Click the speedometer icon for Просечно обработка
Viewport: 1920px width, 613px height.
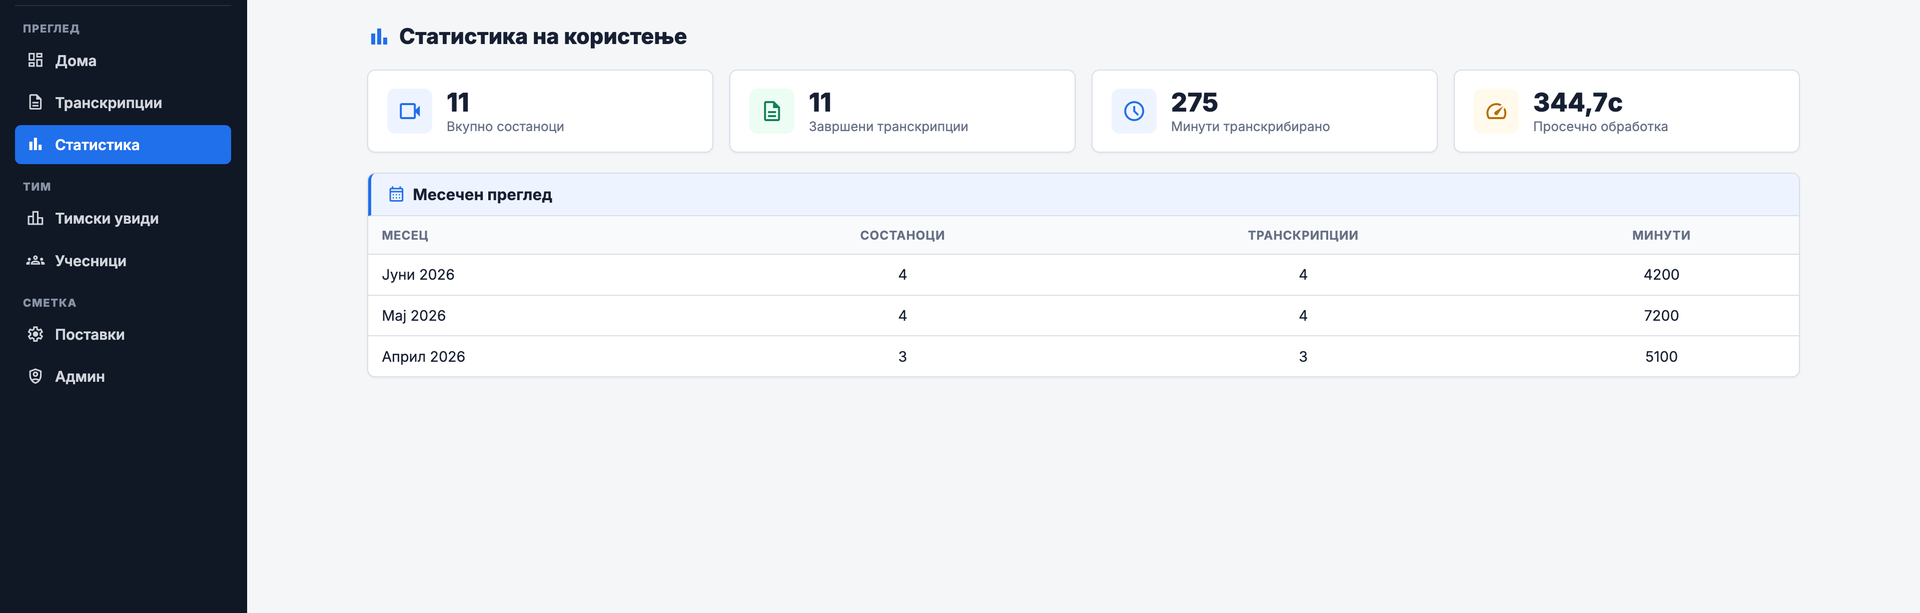pos(1496,111)
